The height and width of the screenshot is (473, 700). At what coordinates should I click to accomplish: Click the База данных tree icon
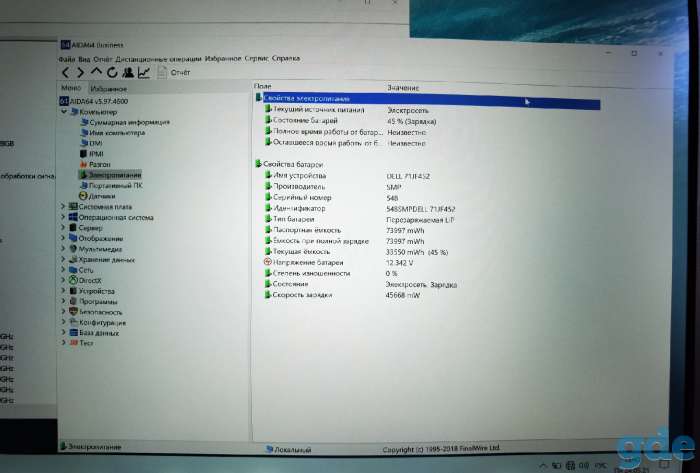point(73,332)
